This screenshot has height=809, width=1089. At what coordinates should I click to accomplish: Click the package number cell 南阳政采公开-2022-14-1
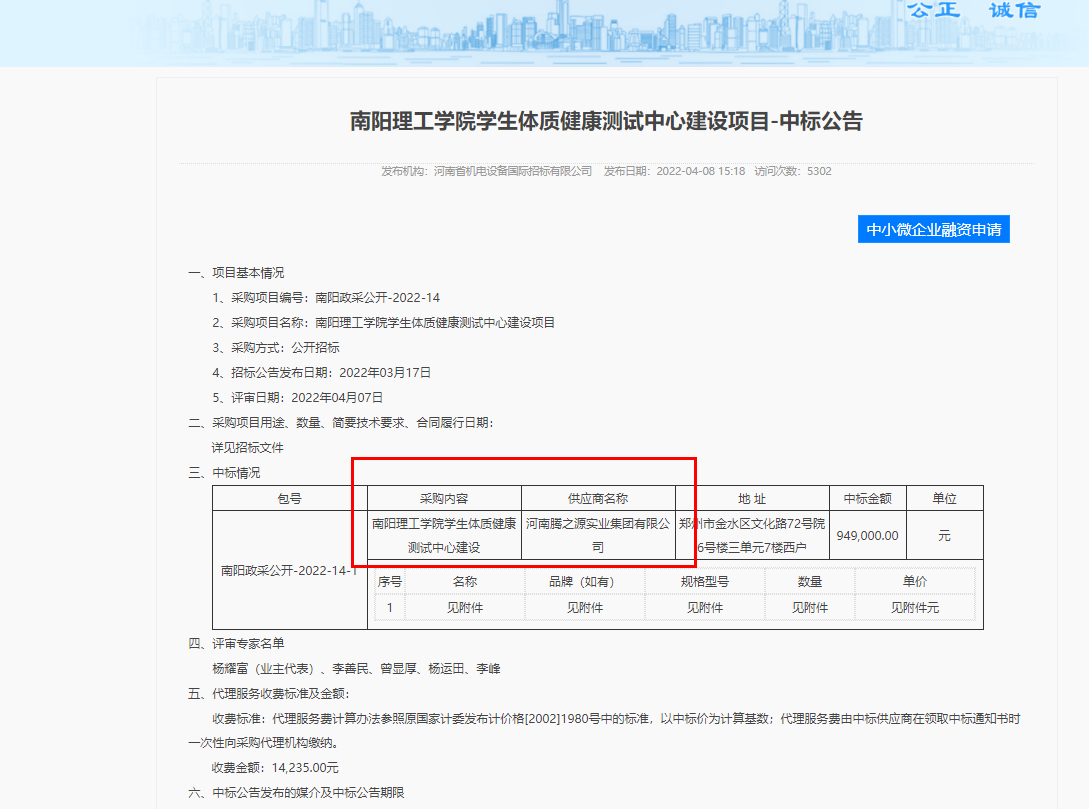tap(289, 571)
